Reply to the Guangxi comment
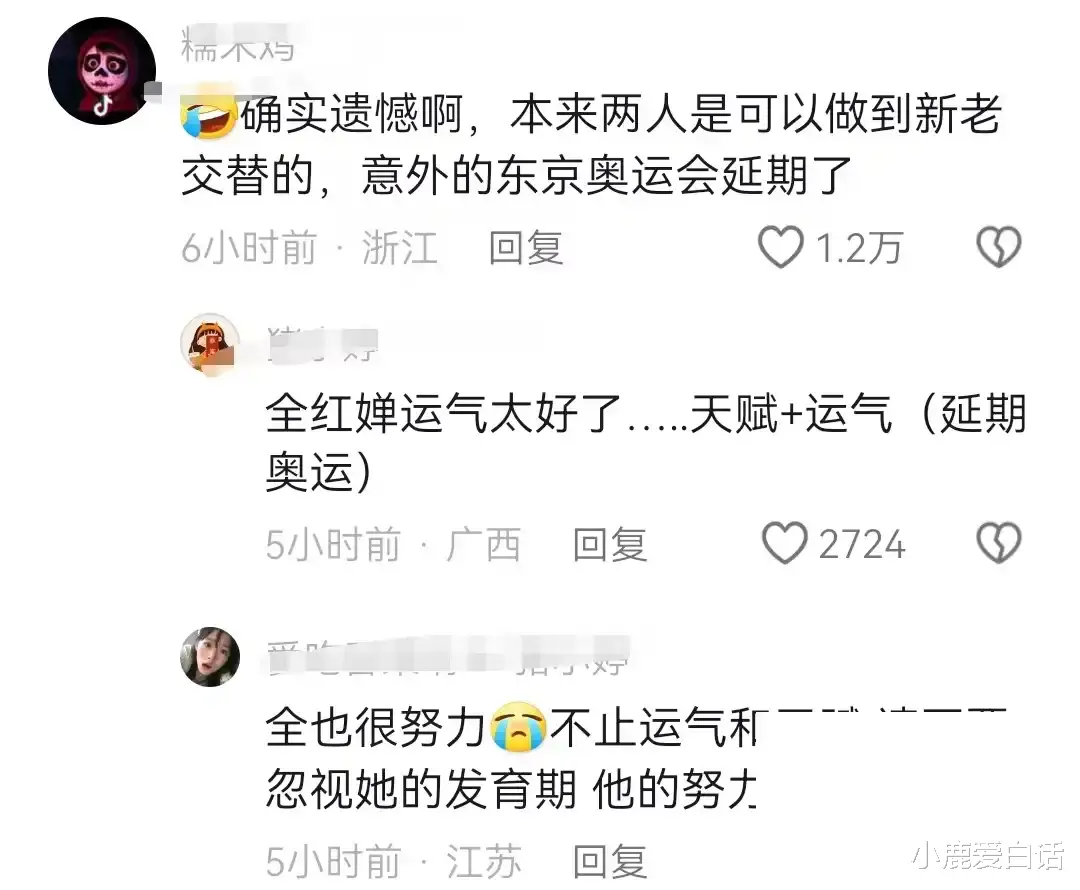This screenshot has height=890, width=1080. tap(610, 545)
